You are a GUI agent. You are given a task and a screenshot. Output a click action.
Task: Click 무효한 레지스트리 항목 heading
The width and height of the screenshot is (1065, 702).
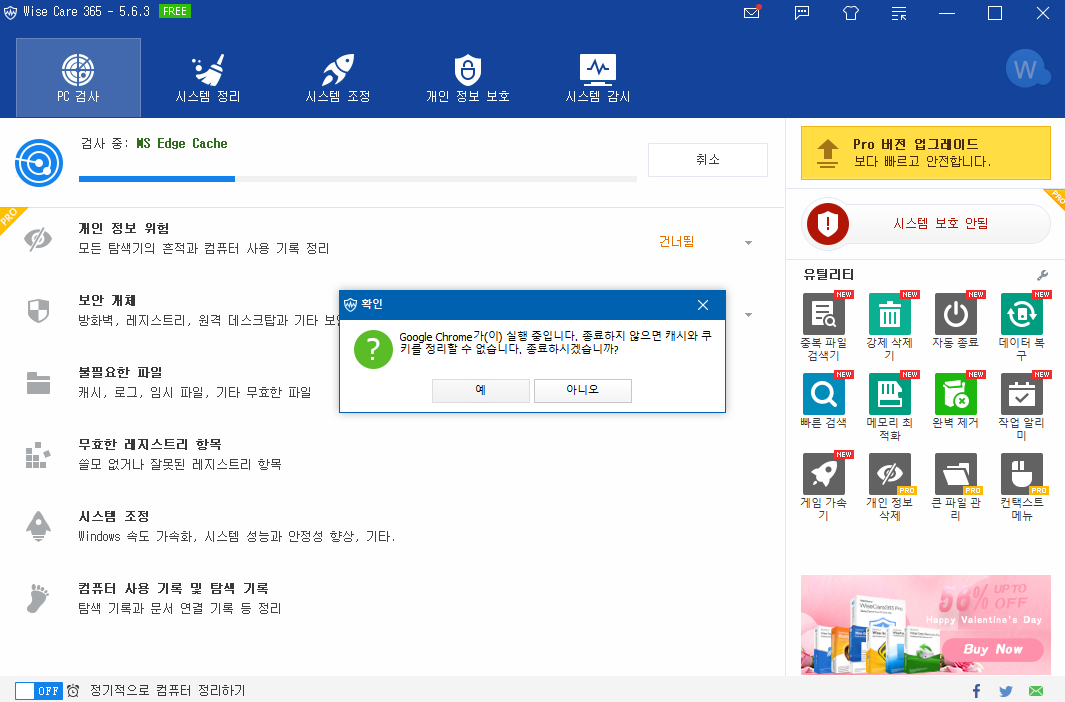(150, 445)
